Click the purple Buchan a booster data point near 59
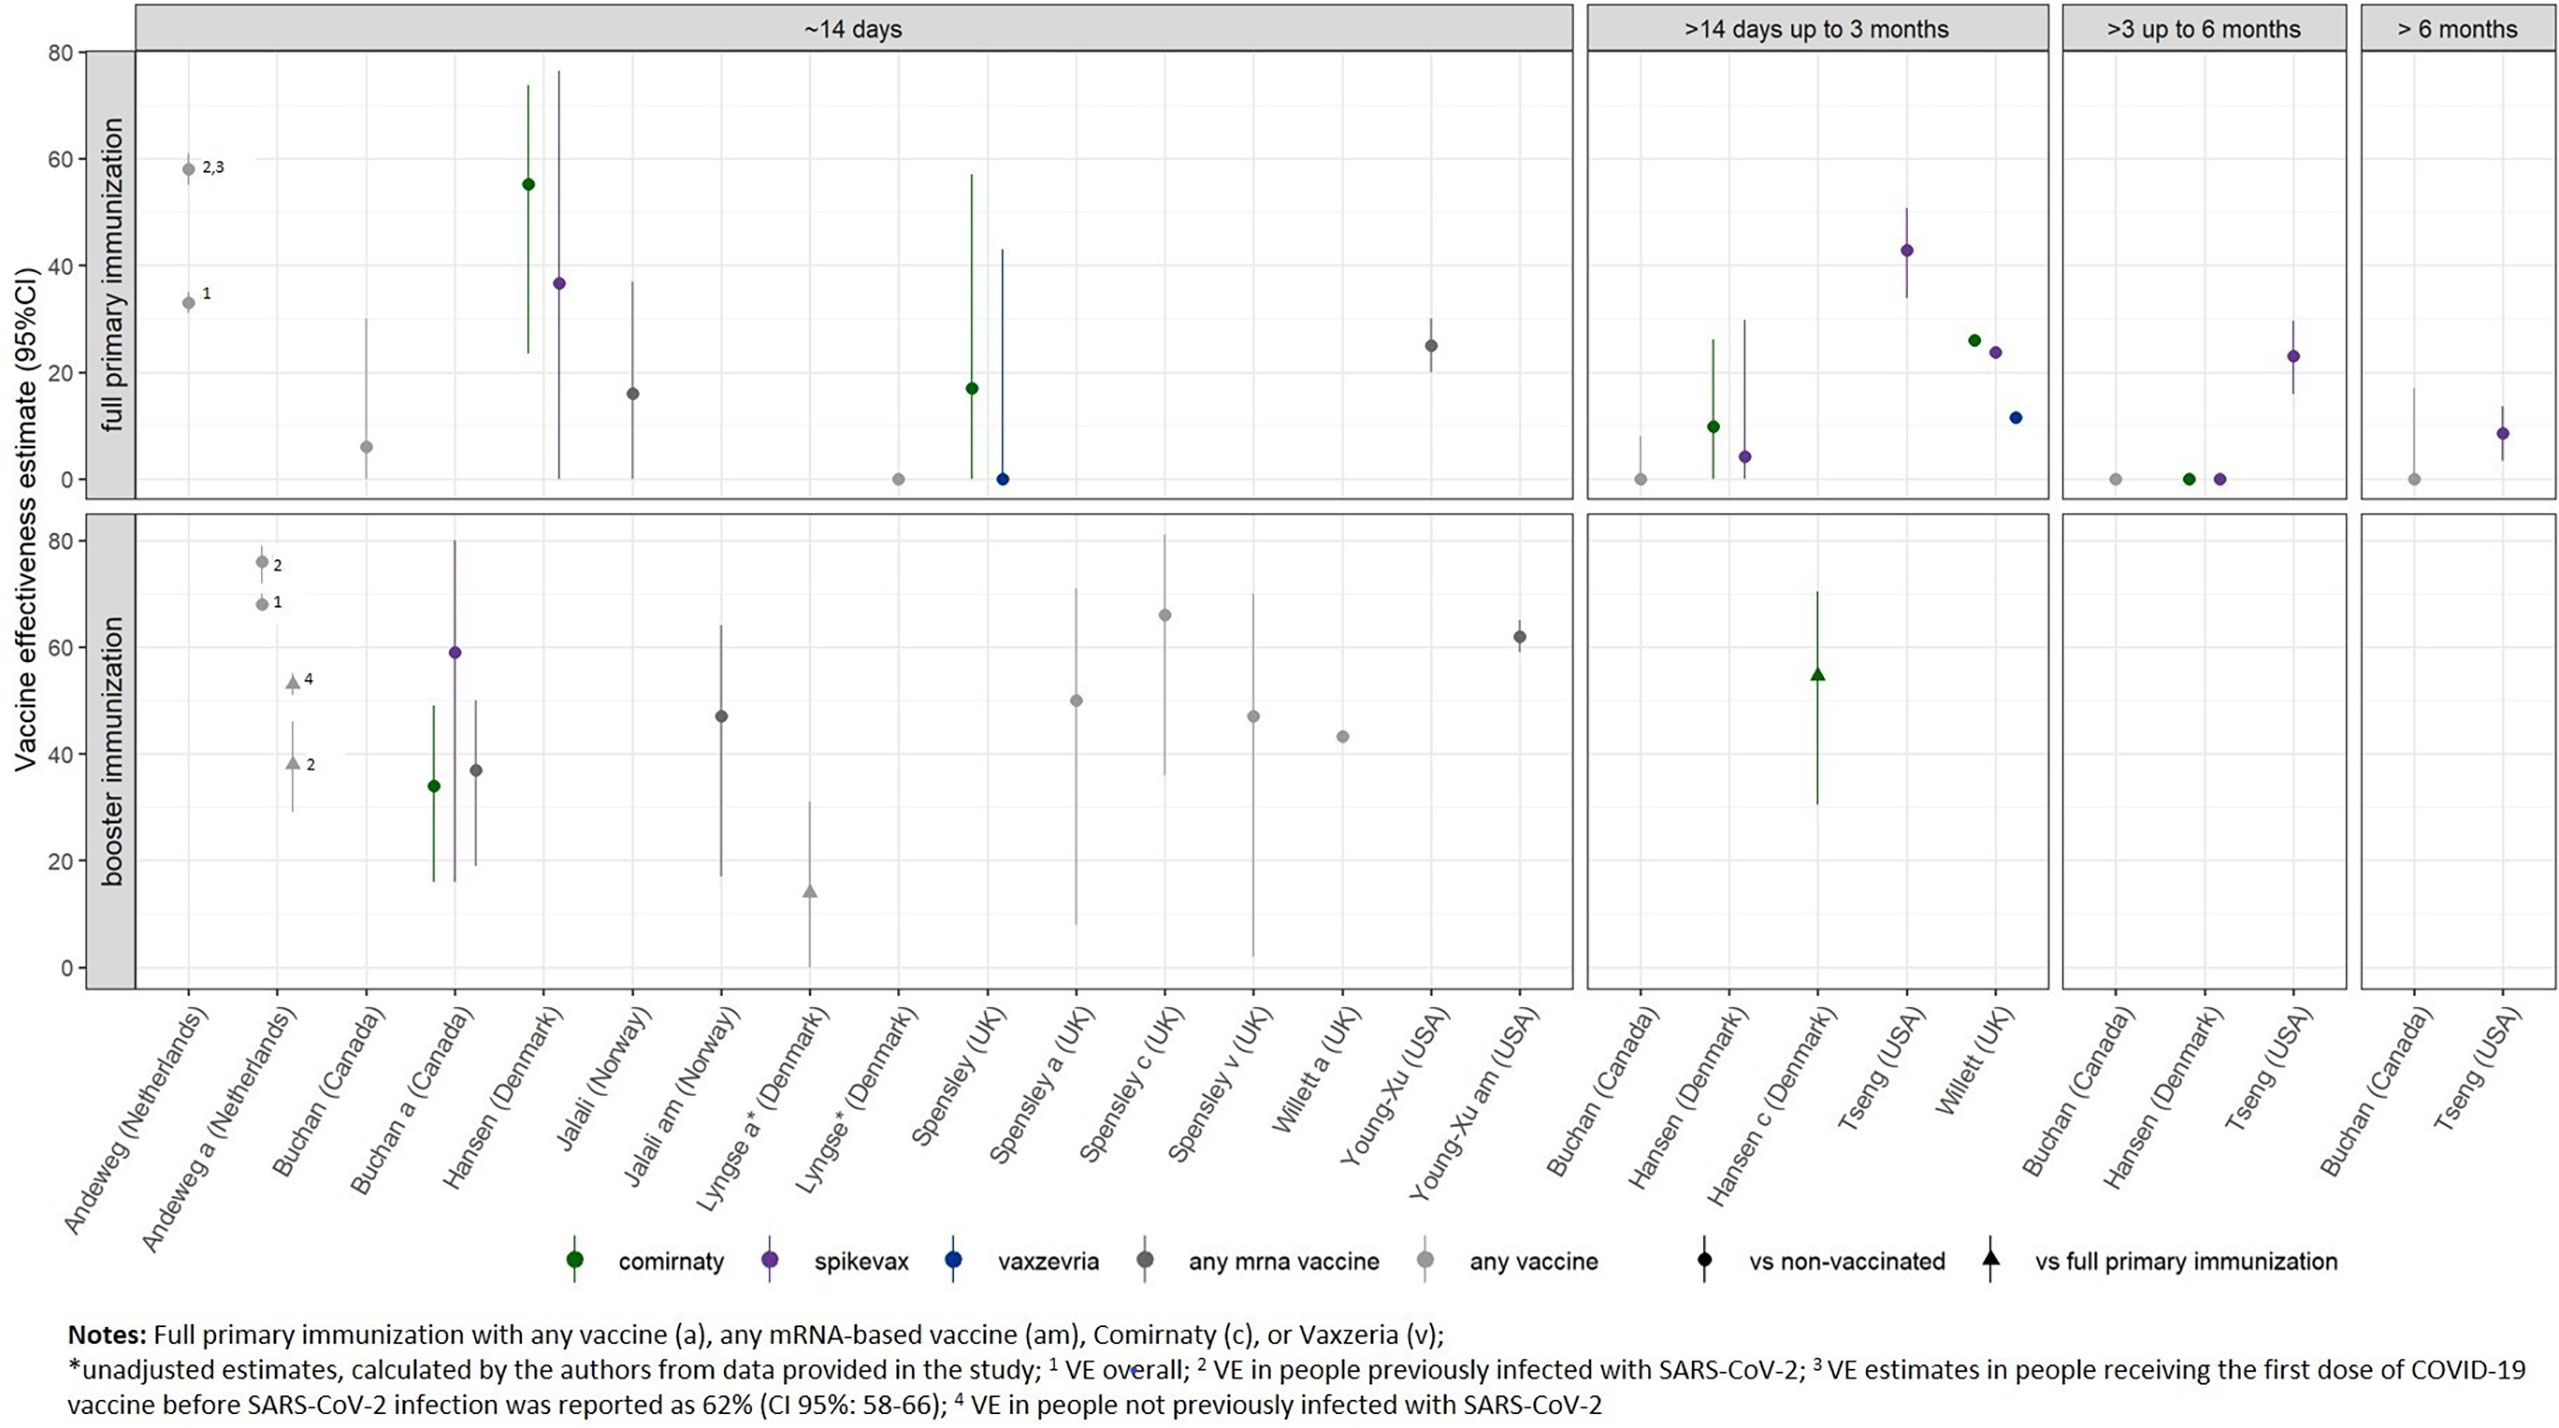 (455, 652)
